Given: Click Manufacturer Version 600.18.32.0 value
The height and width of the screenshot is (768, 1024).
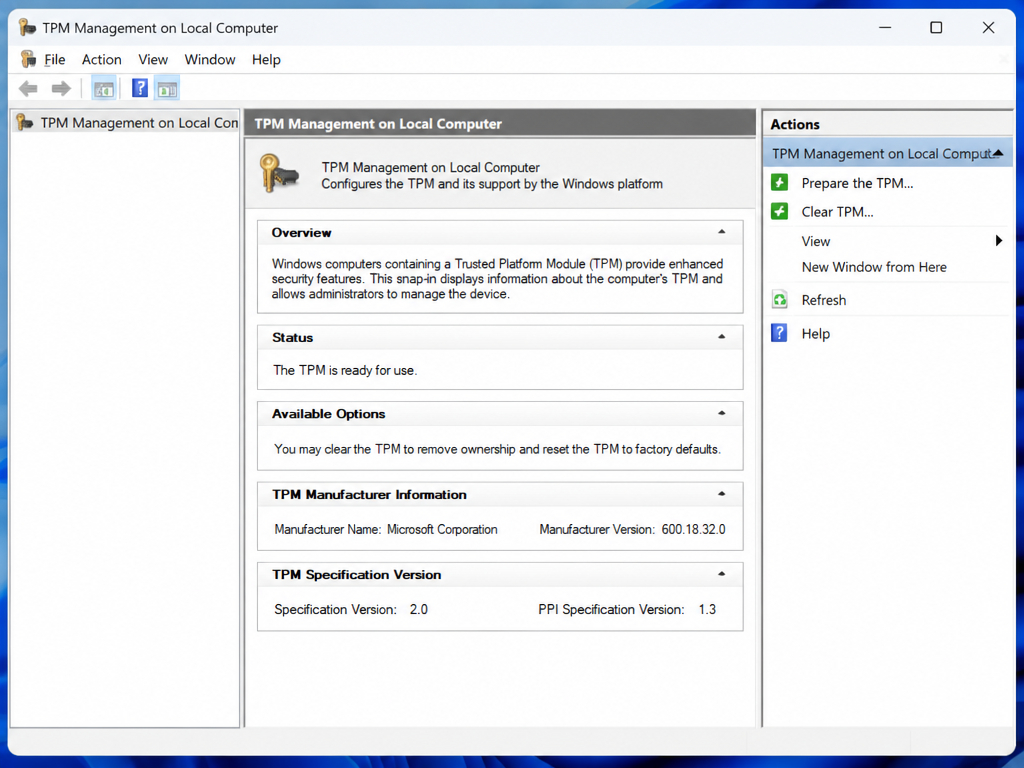Looking at the screenshot, I should click(x=693, y=529).
